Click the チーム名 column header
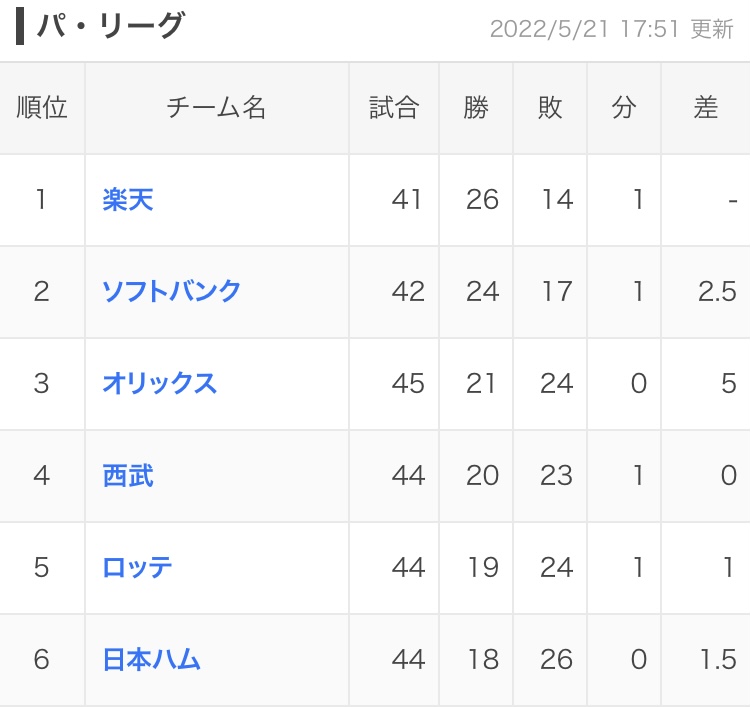 [216, 108]
